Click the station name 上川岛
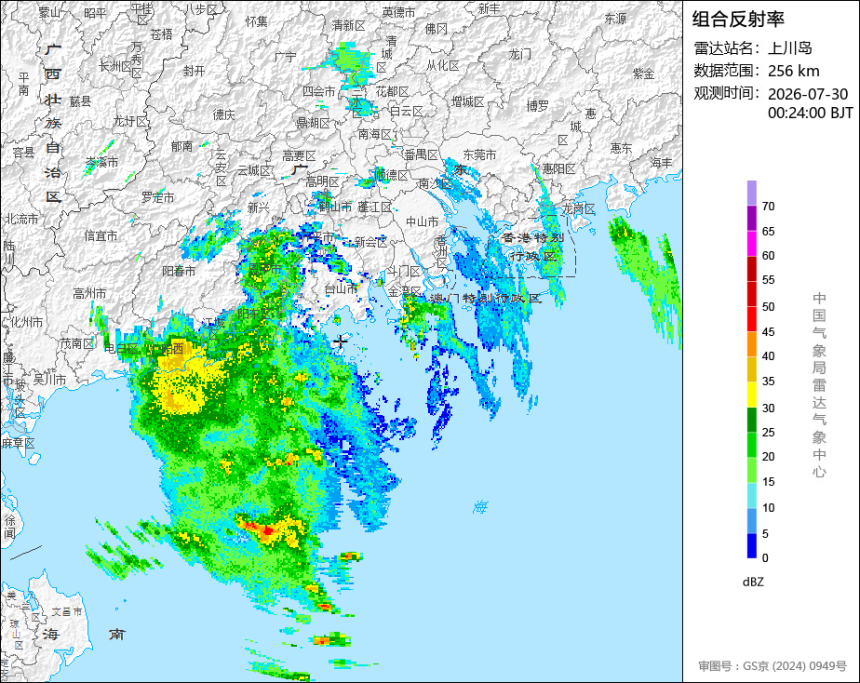860x683 pixels. tap(790, 48)
